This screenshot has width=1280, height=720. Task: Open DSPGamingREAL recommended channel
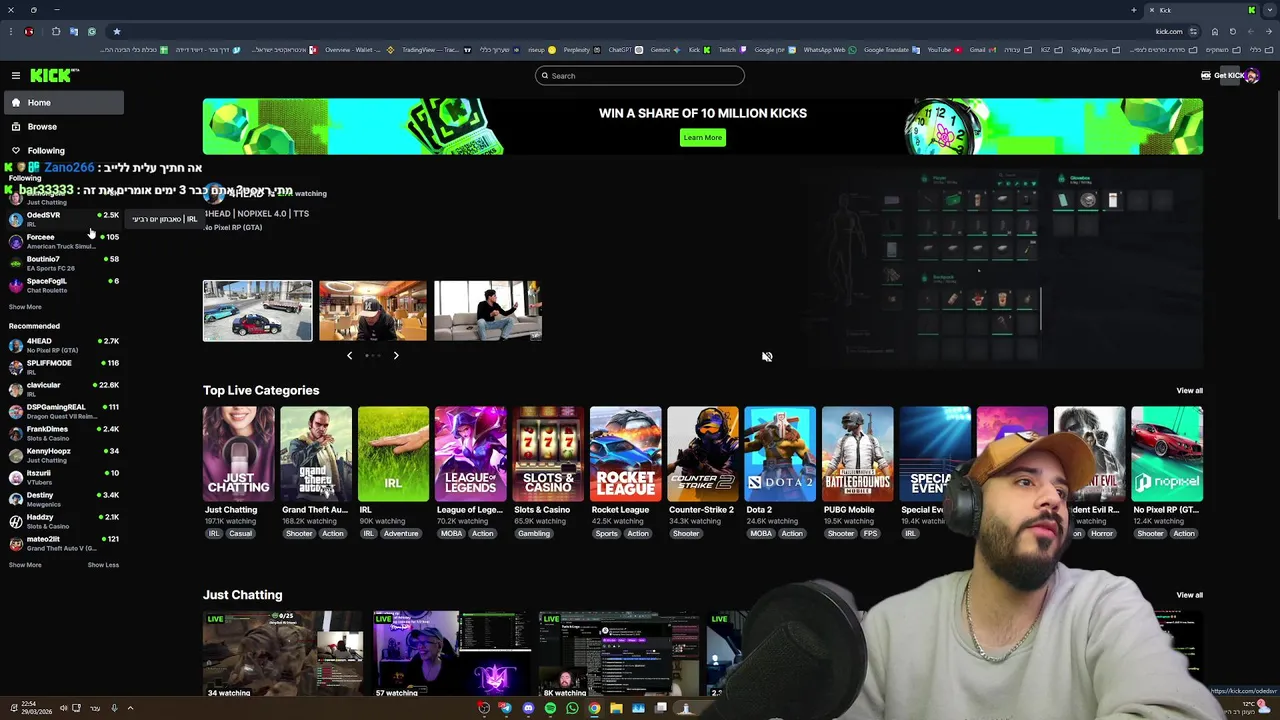click(x=63, y=411)
